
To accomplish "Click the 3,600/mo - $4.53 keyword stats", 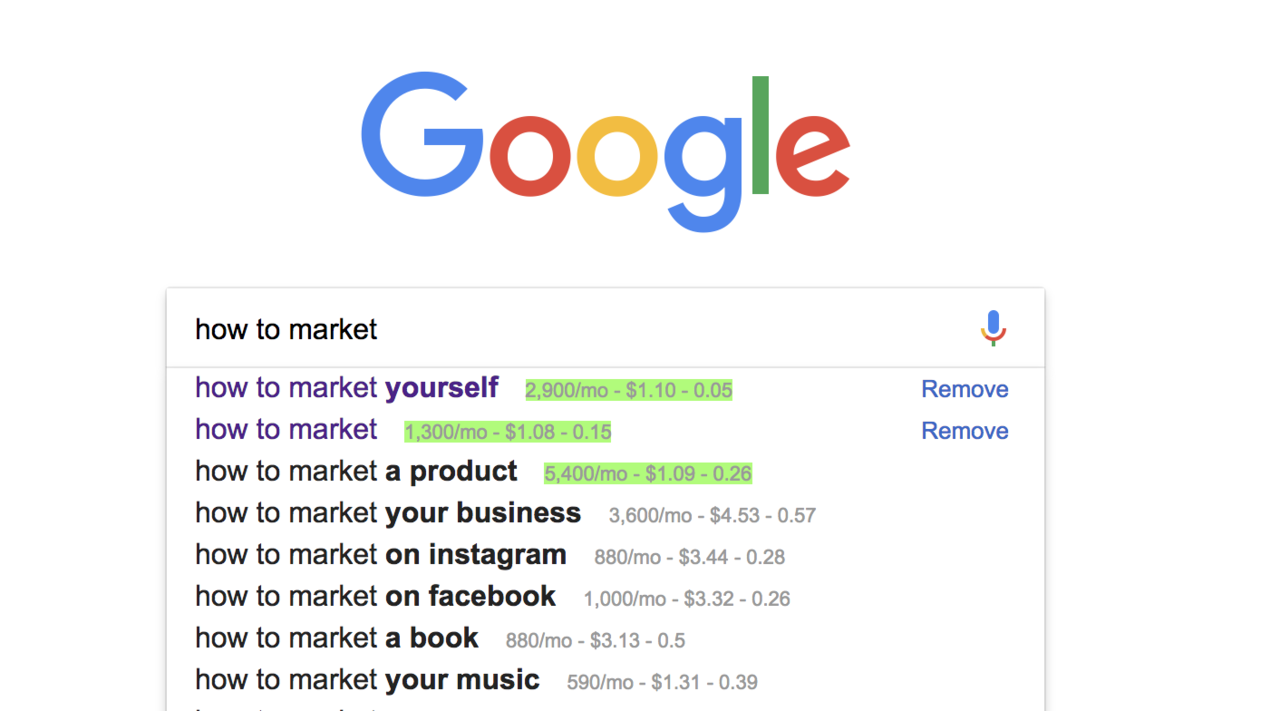I will click(x=712, y=516).
